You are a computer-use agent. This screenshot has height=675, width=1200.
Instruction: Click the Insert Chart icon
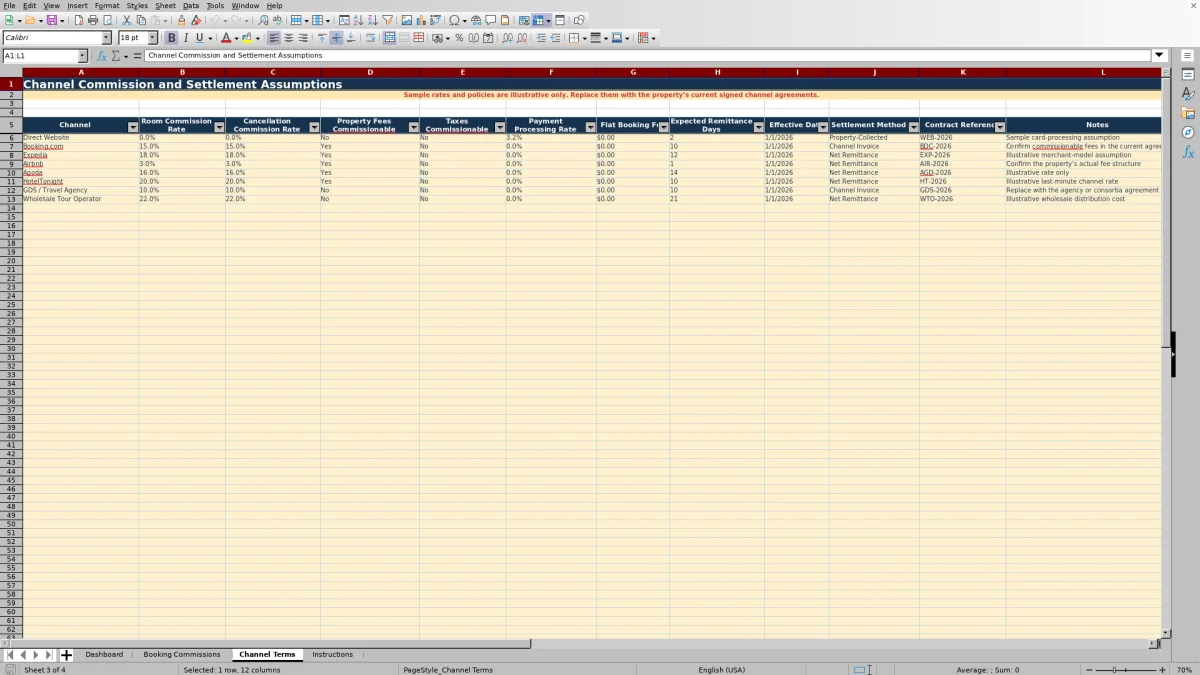(x=420, y=20)
